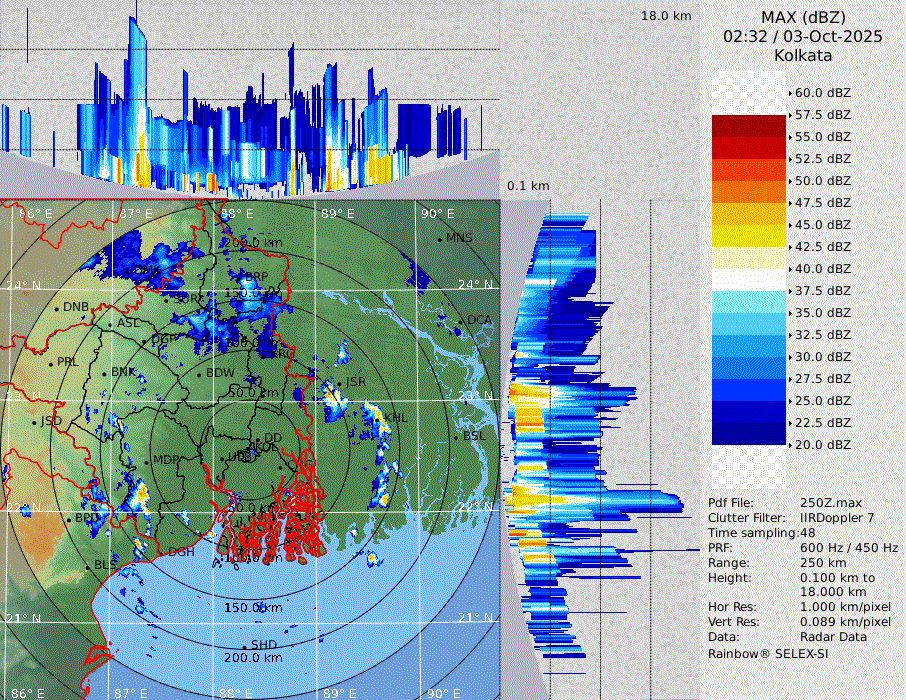Select the SHD station marker offshore
906x700 pixels.
pyautogui.click(x=244, y=646)
